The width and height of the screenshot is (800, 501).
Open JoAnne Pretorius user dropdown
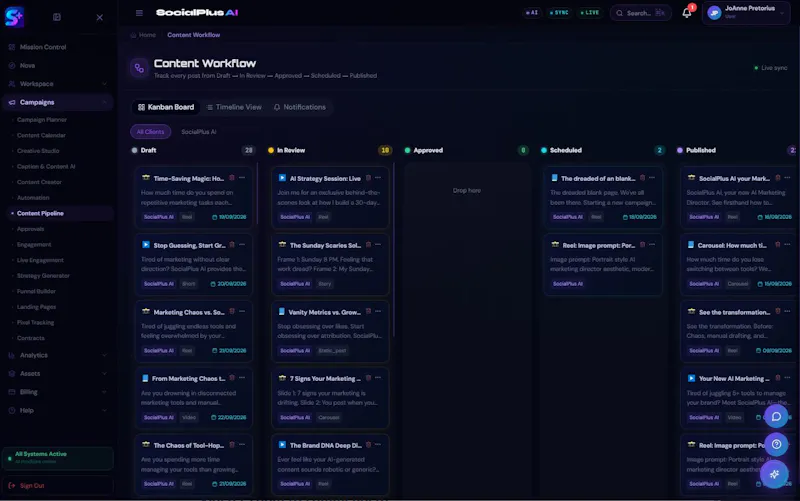(x=746, y=13)
